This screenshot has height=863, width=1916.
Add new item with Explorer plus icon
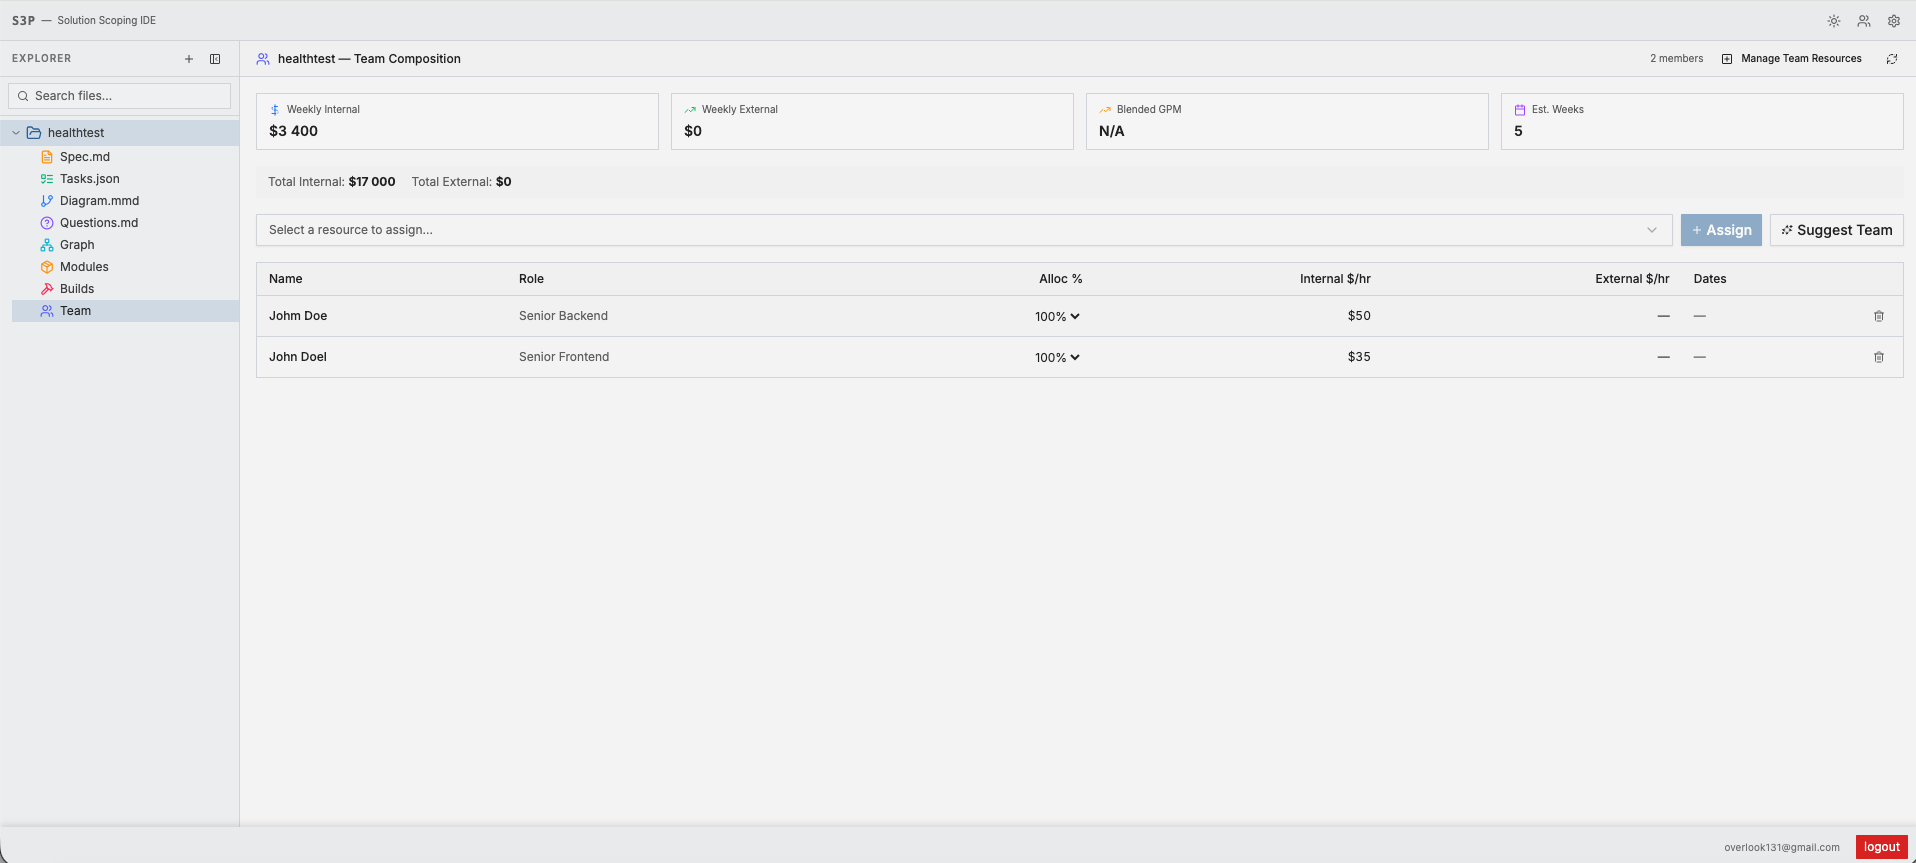(x=189, y=59)
